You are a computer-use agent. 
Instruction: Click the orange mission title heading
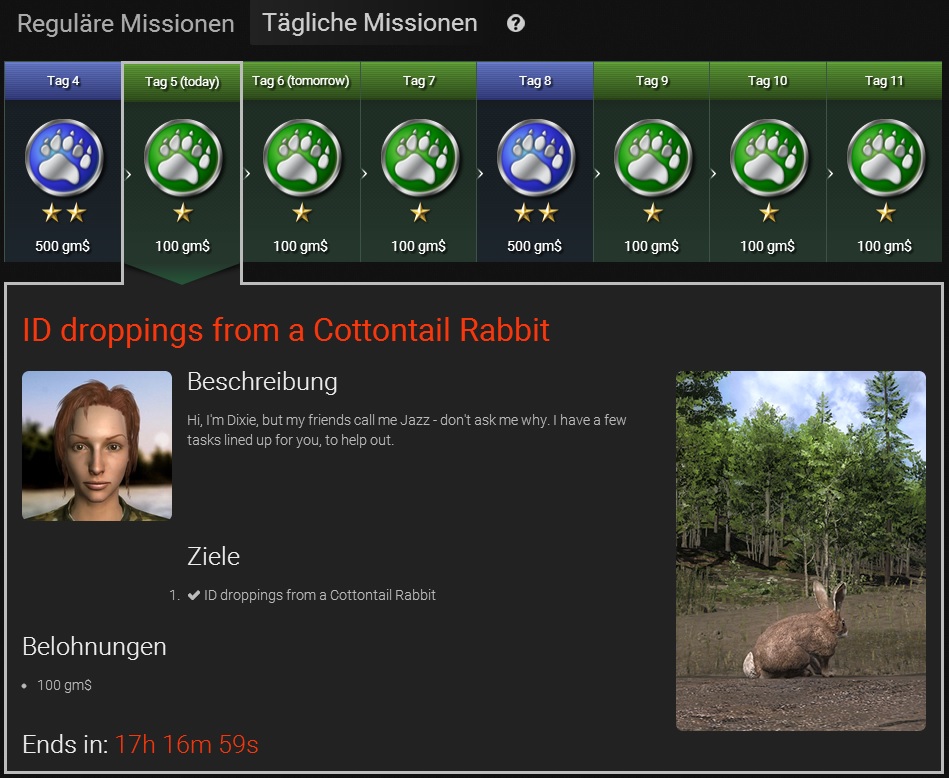point(286,331)
